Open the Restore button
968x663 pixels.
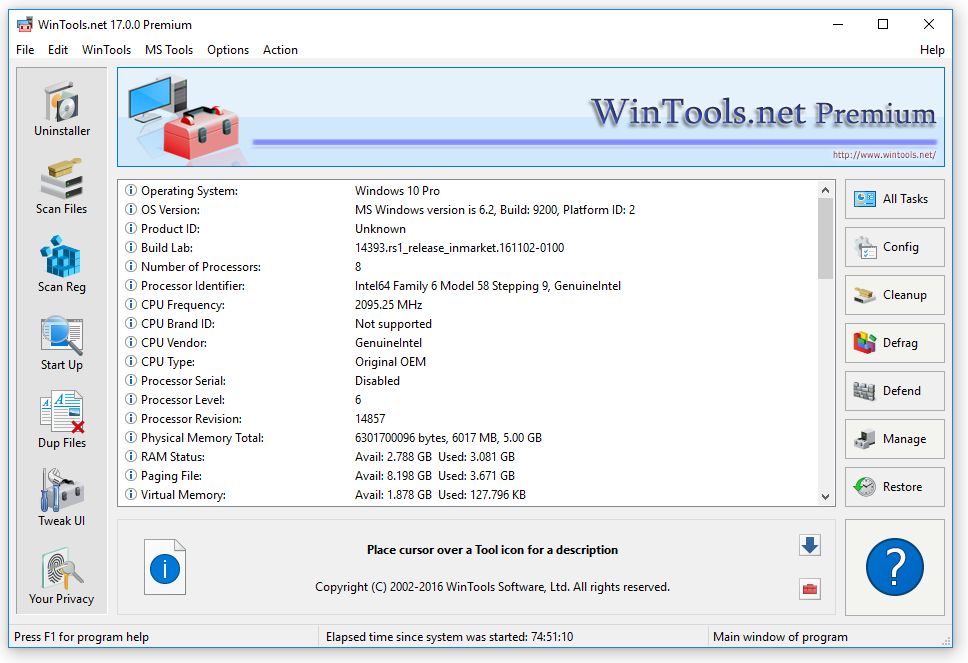[x=894, y=487]
